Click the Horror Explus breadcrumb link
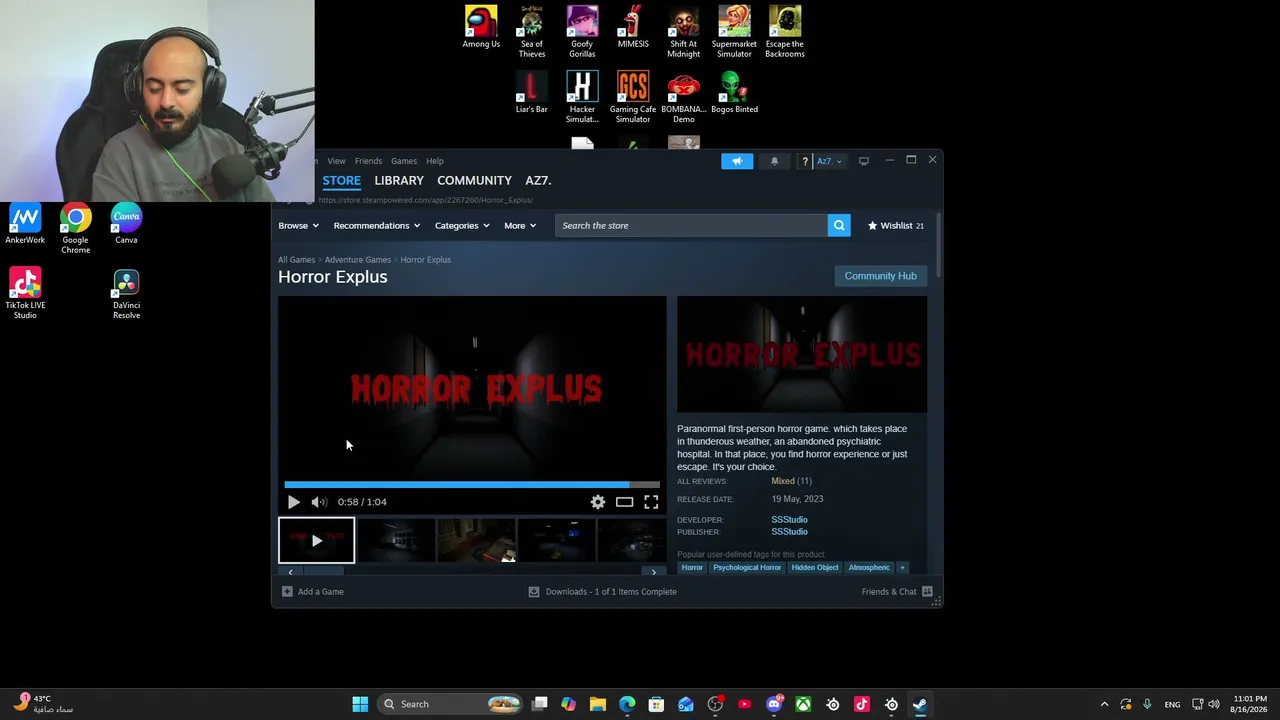The width and height of the screenshot is (1280, 720). (x=425, y=260)
